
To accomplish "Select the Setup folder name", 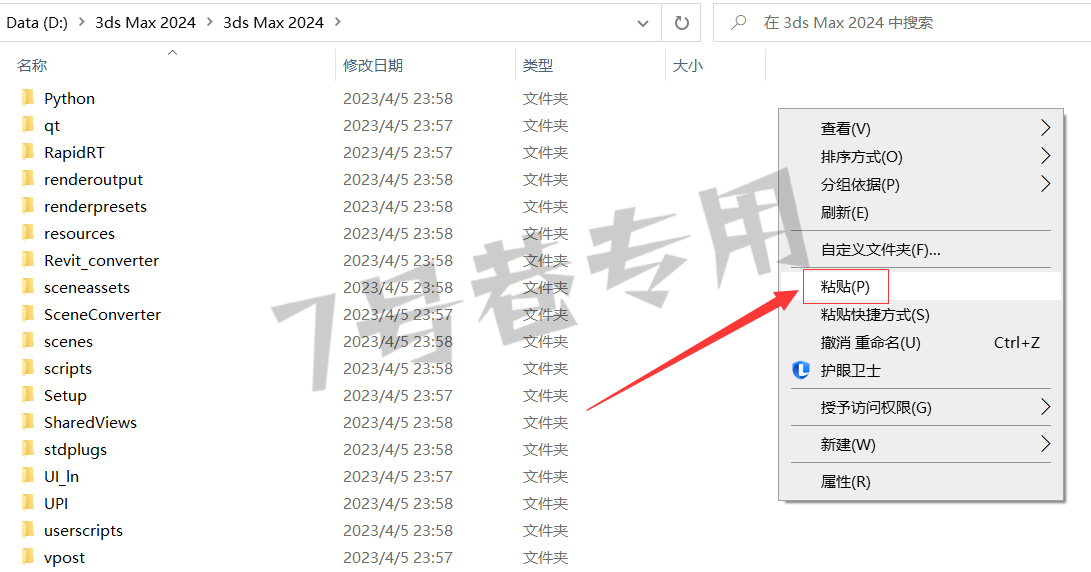I will coord(65,395).
